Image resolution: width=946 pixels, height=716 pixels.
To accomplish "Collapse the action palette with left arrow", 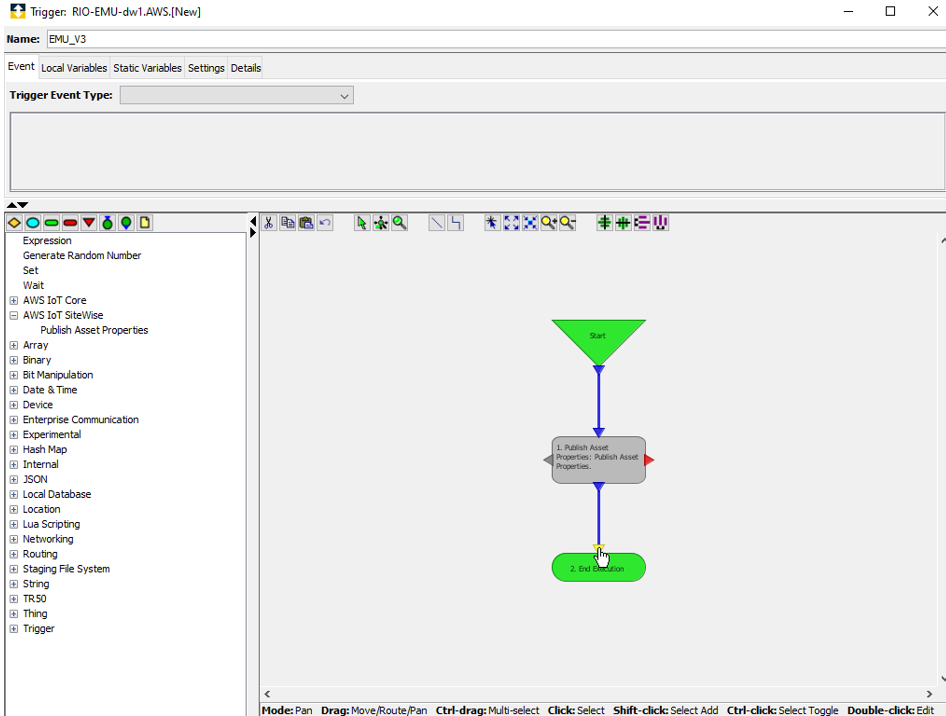I will (253, 222).
